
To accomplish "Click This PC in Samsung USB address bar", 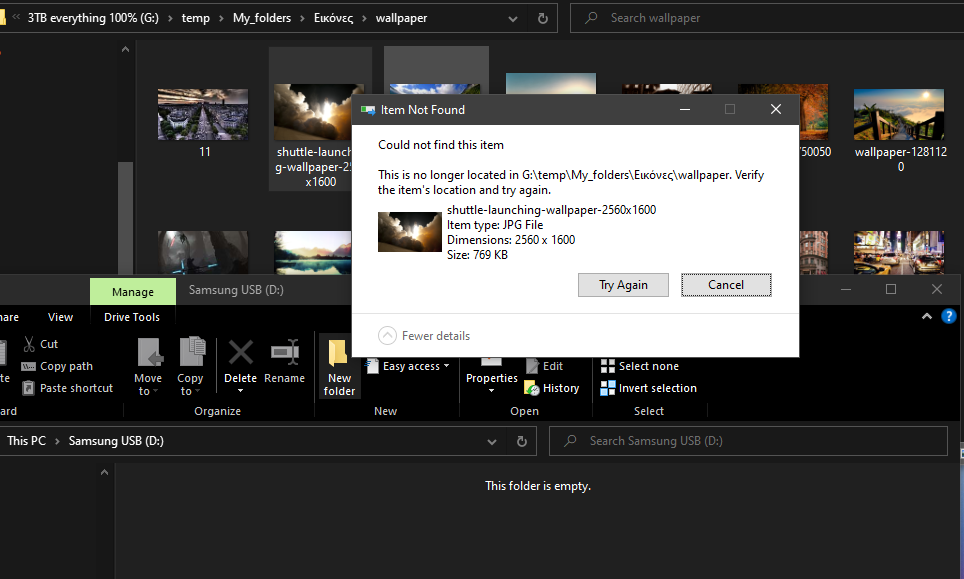I will (x=26, y=441).
